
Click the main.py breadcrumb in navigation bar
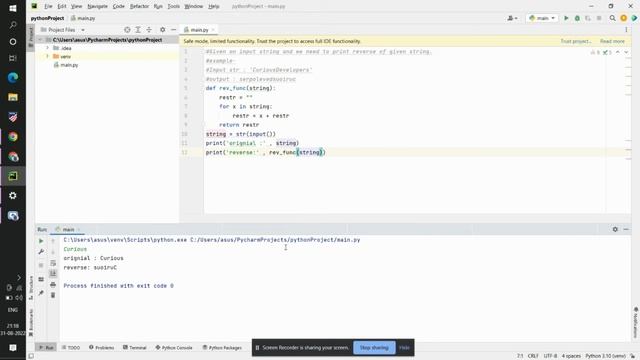coord(83,18)
